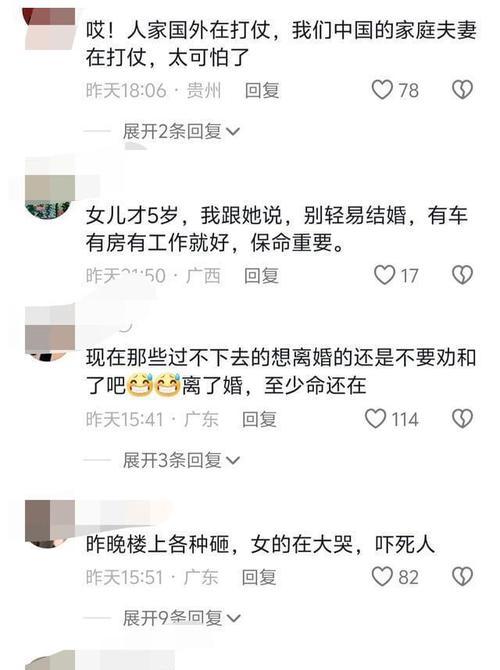
Task: Reply to the 15:41 Guangdong comment
Action: point(259,419)
